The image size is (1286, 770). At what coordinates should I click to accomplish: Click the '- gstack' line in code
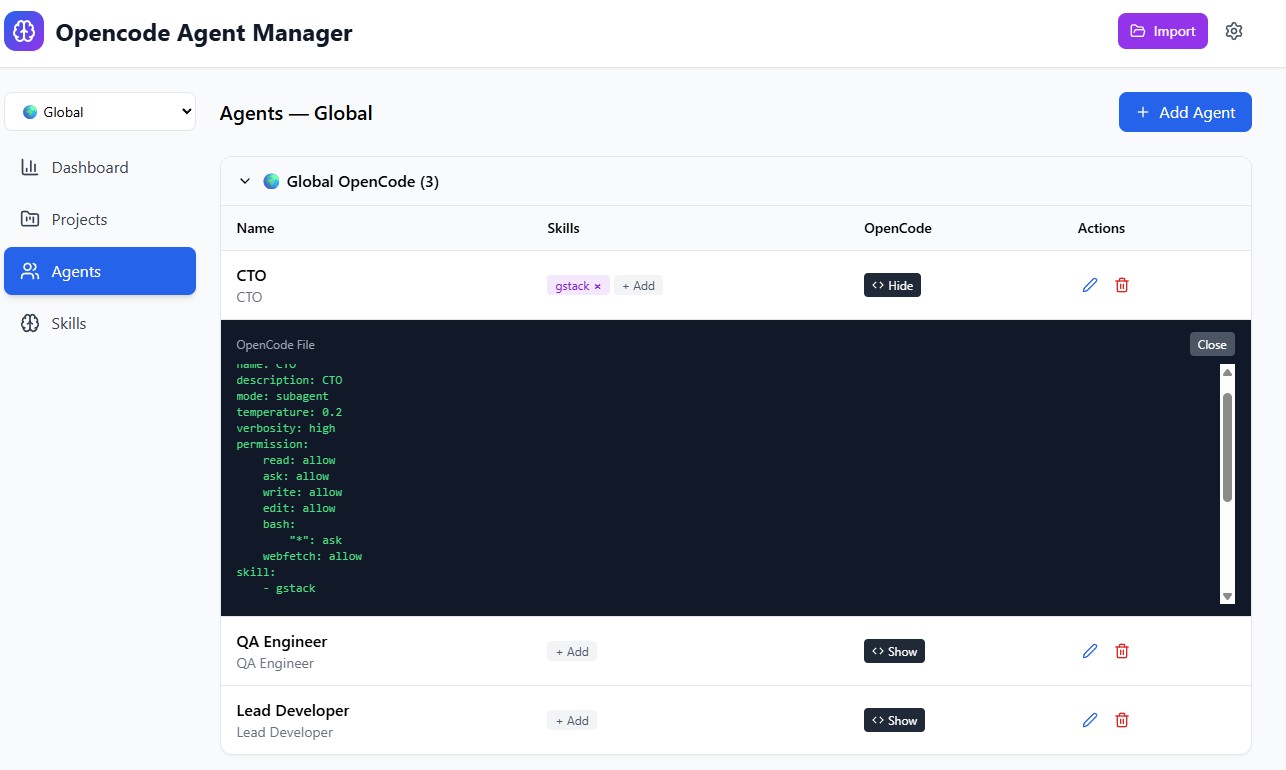(289, 588)
